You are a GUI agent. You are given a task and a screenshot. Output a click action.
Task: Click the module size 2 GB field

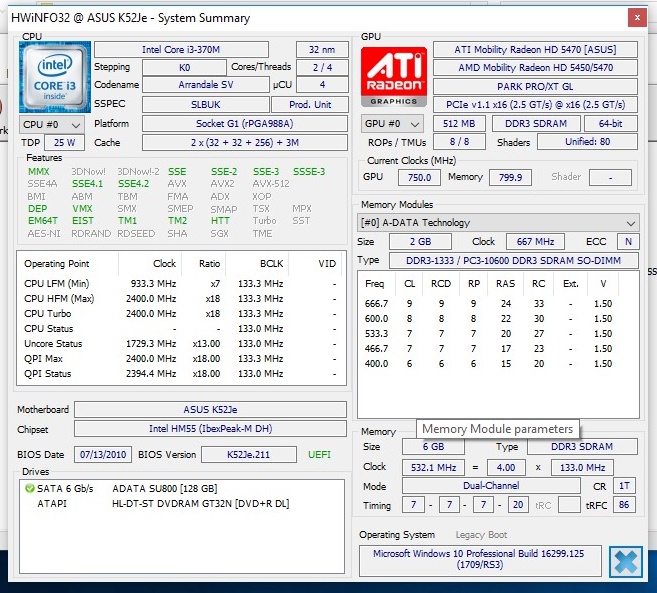pyautogui.click(x=420, y=241)
